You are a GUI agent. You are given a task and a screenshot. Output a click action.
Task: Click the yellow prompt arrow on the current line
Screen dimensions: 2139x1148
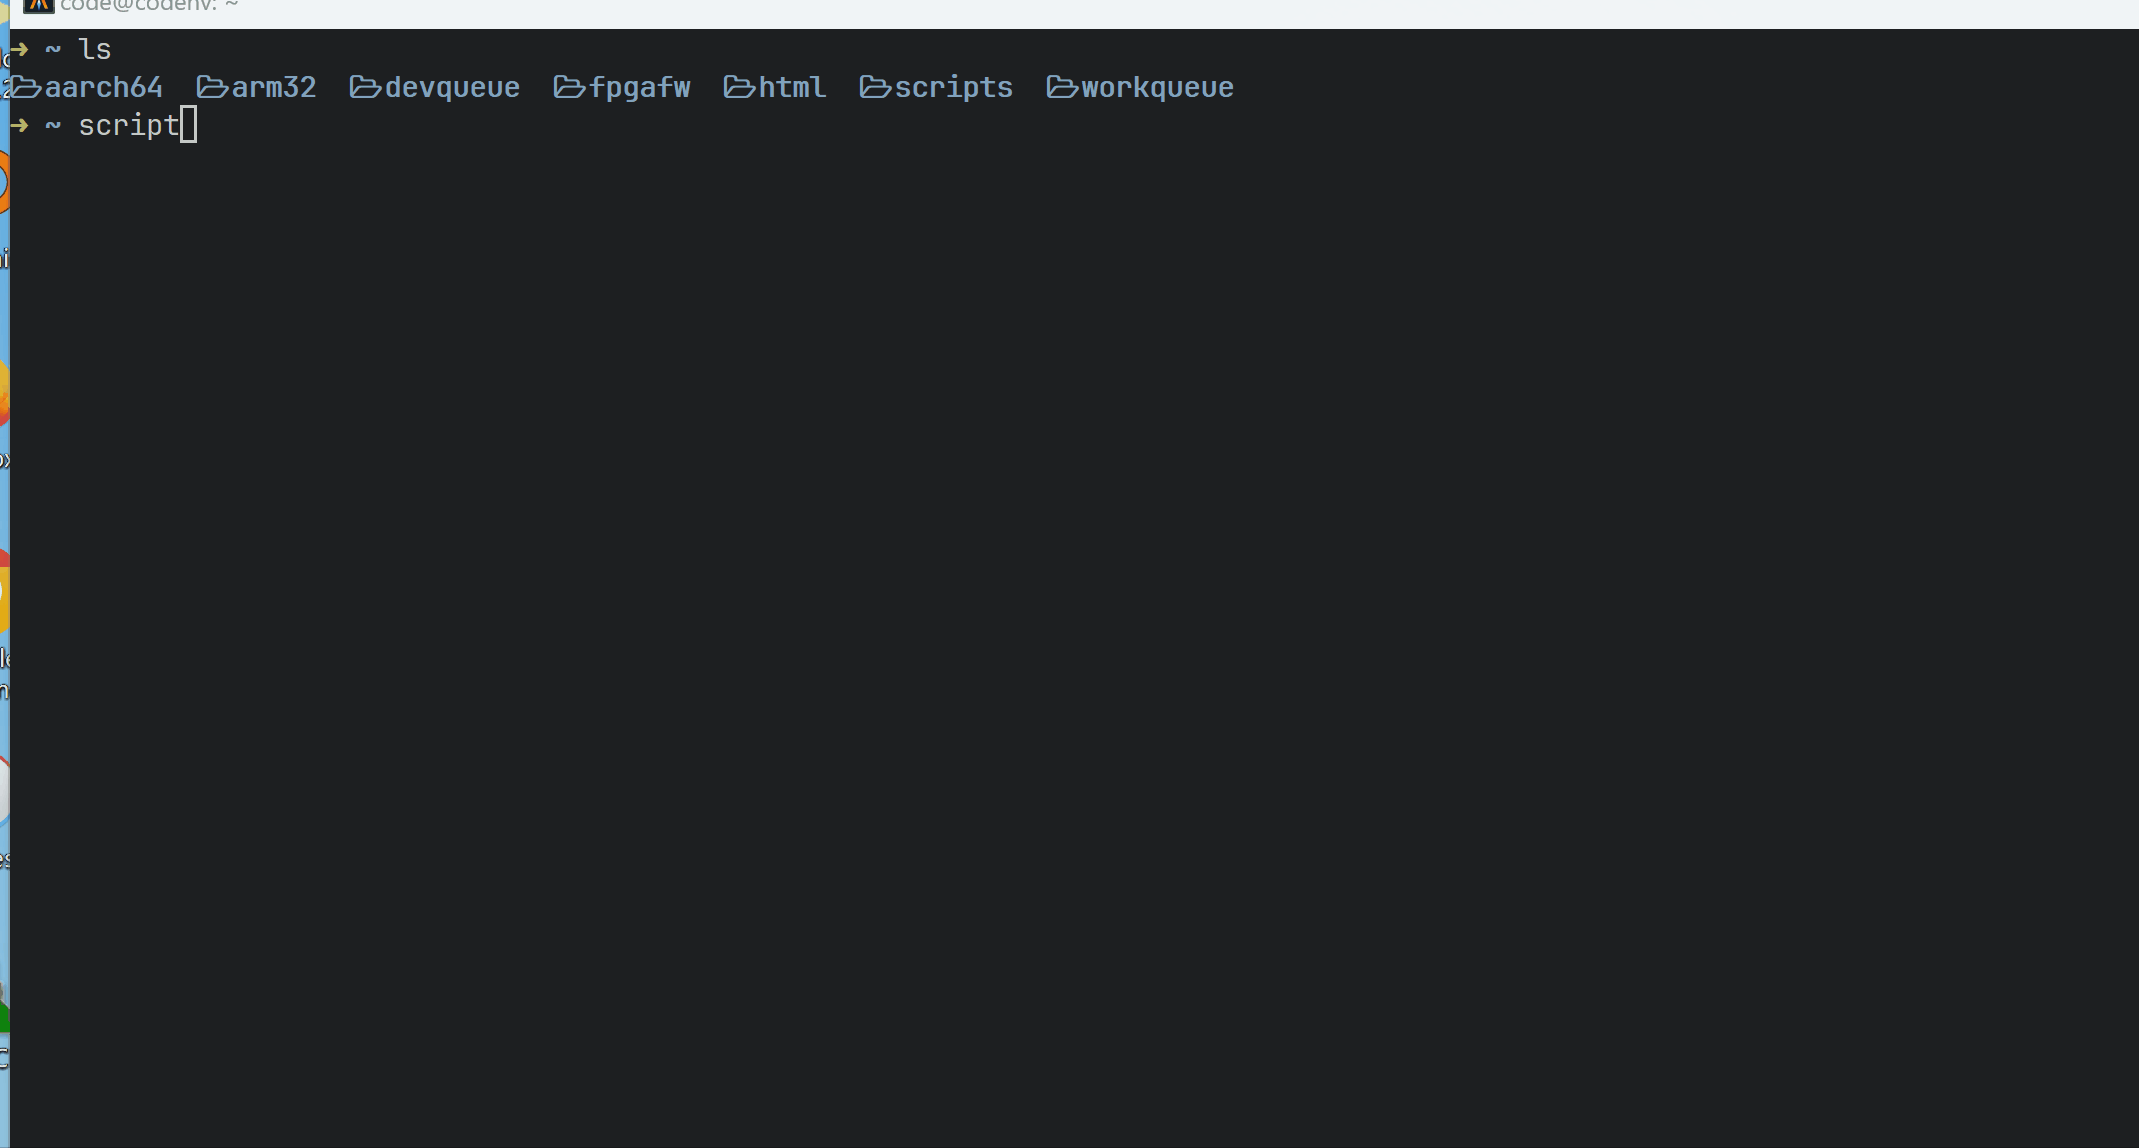(19, 126)
